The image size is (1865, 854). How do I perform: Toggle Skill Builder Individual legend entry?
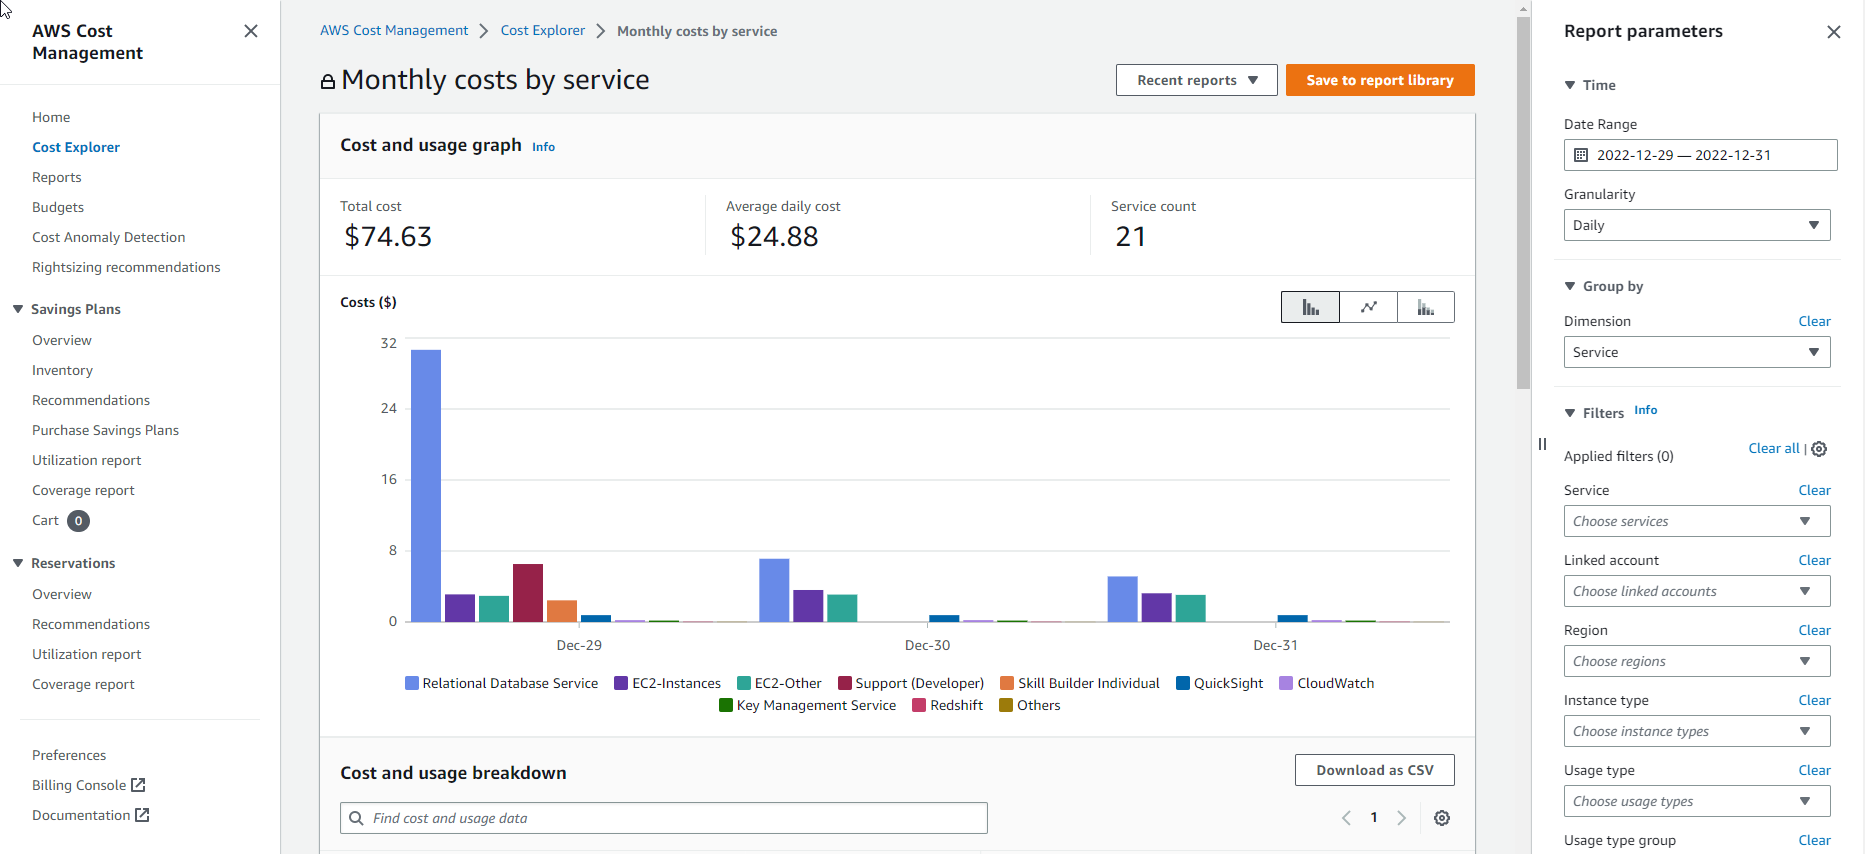click(1080, 683)
